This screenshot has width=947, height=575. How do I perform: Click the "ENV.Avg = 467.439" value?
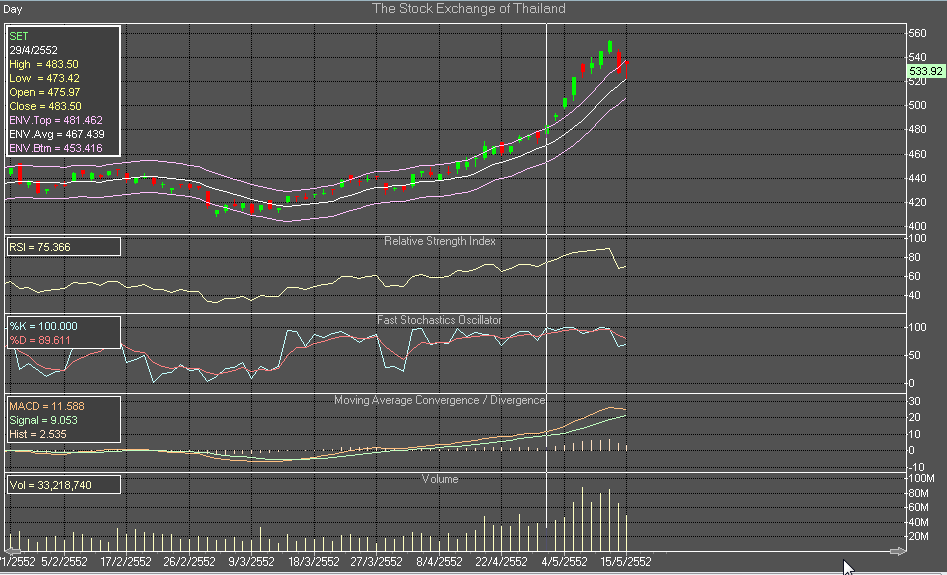pyautogui.click(x=56, y=134)
